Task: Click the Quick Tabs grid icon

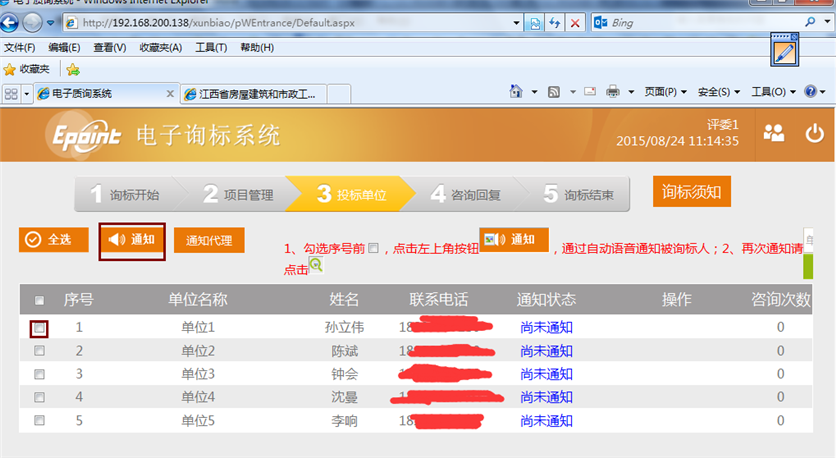Action: pos(11,94)
